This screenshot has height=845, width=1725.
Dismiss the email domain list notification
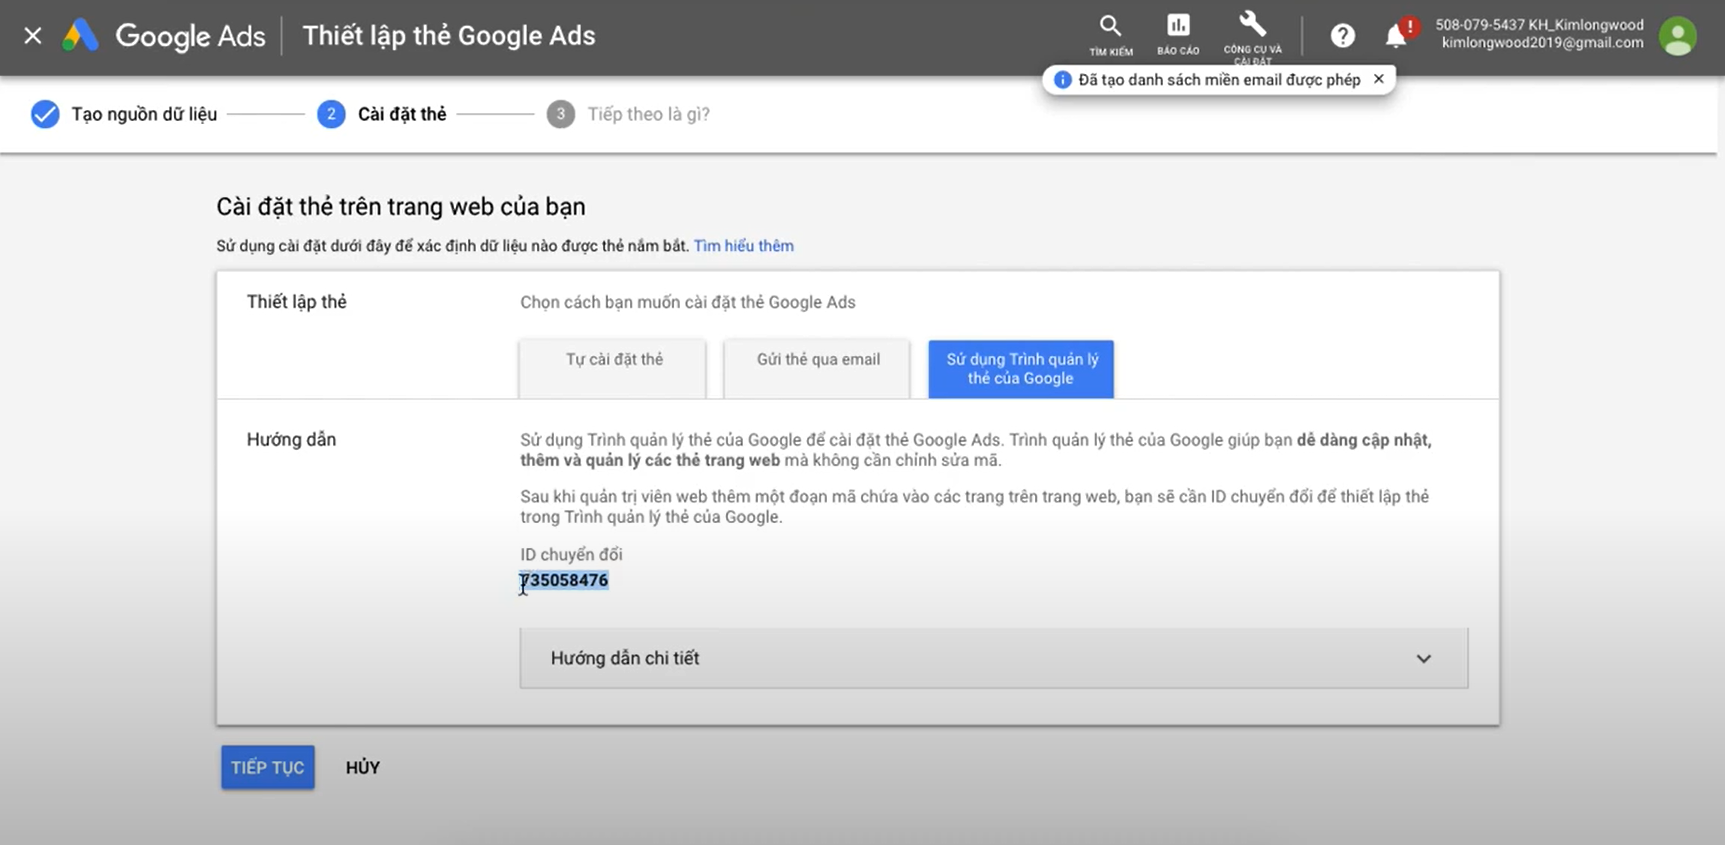pyautogui.click(x=1378, y=79)
